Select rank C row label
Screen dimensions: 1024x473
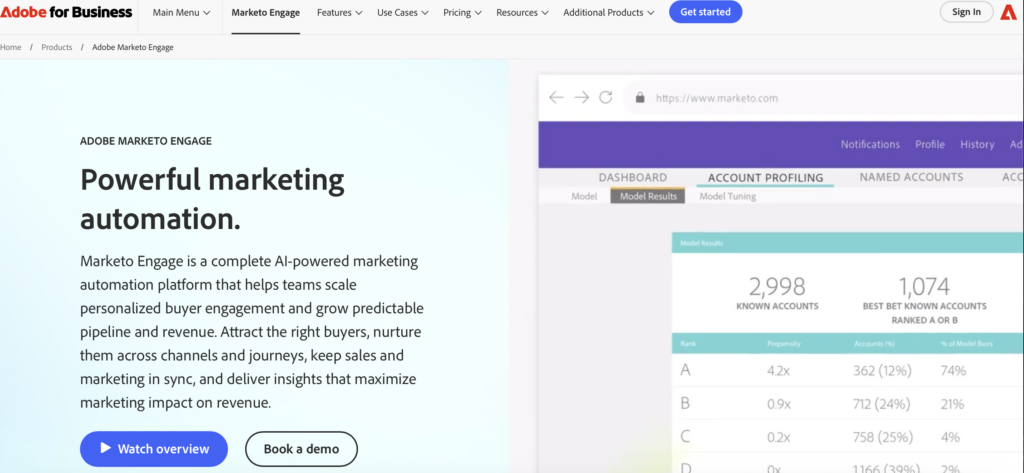point(685,436)
